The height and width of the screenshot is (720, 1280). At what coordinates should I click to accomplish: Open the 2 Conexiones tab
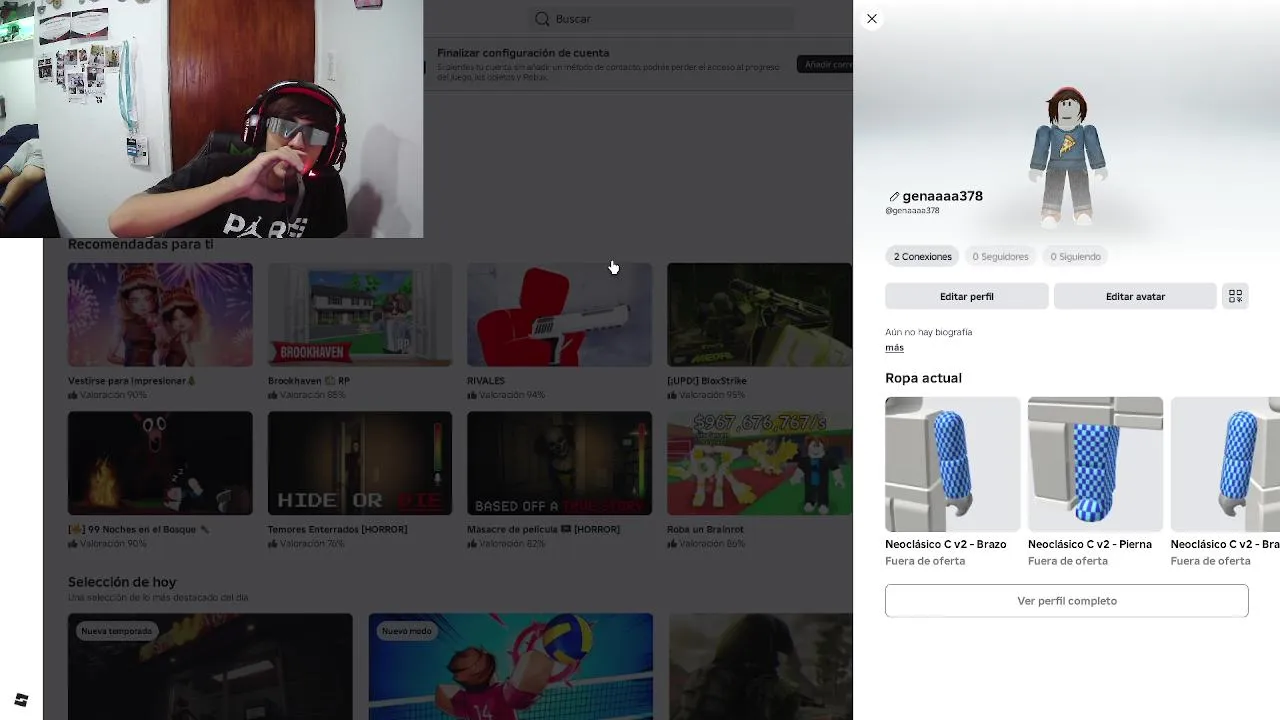pyautogui.click(x=922, y=257)
